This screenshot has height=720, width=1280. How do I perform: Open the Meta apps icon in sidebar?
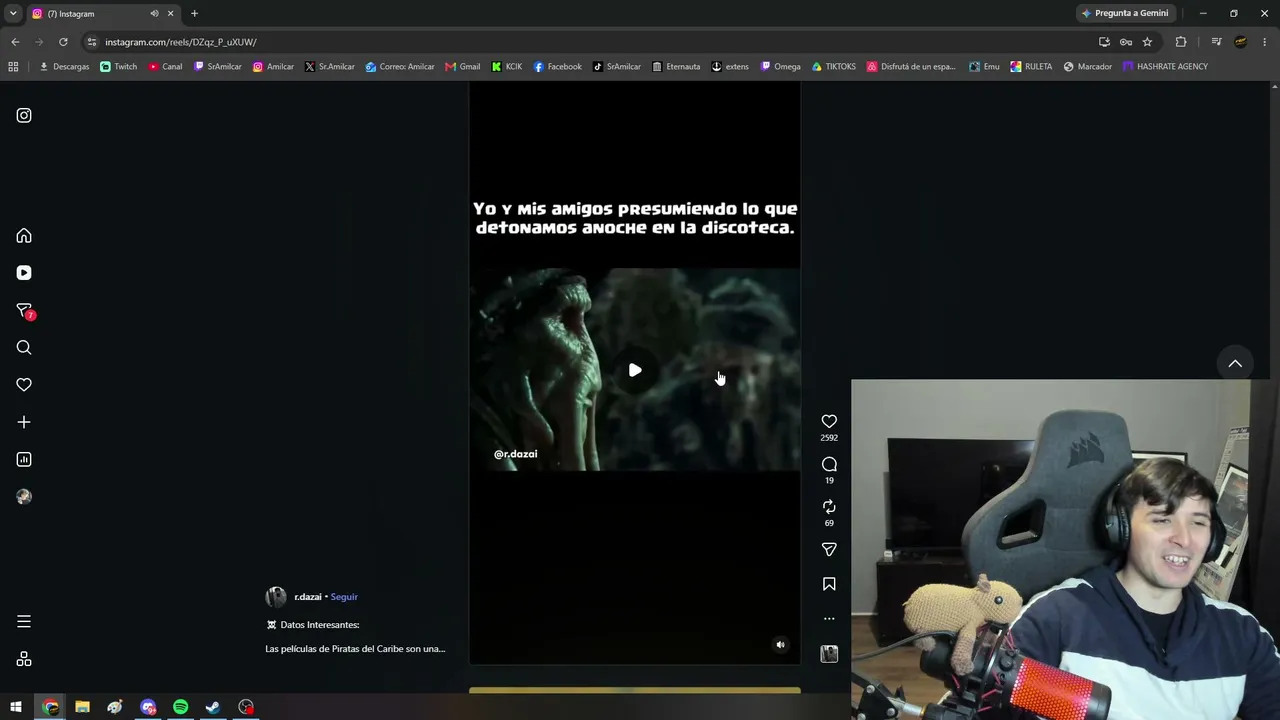pyautogui.click(x=24, y=659)
